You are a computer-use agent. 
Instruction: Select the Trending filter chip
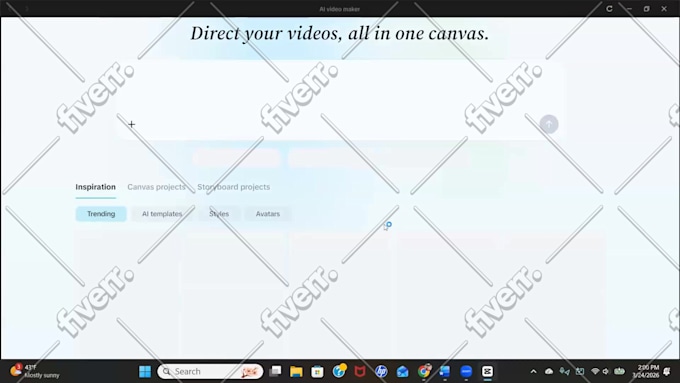101,214
